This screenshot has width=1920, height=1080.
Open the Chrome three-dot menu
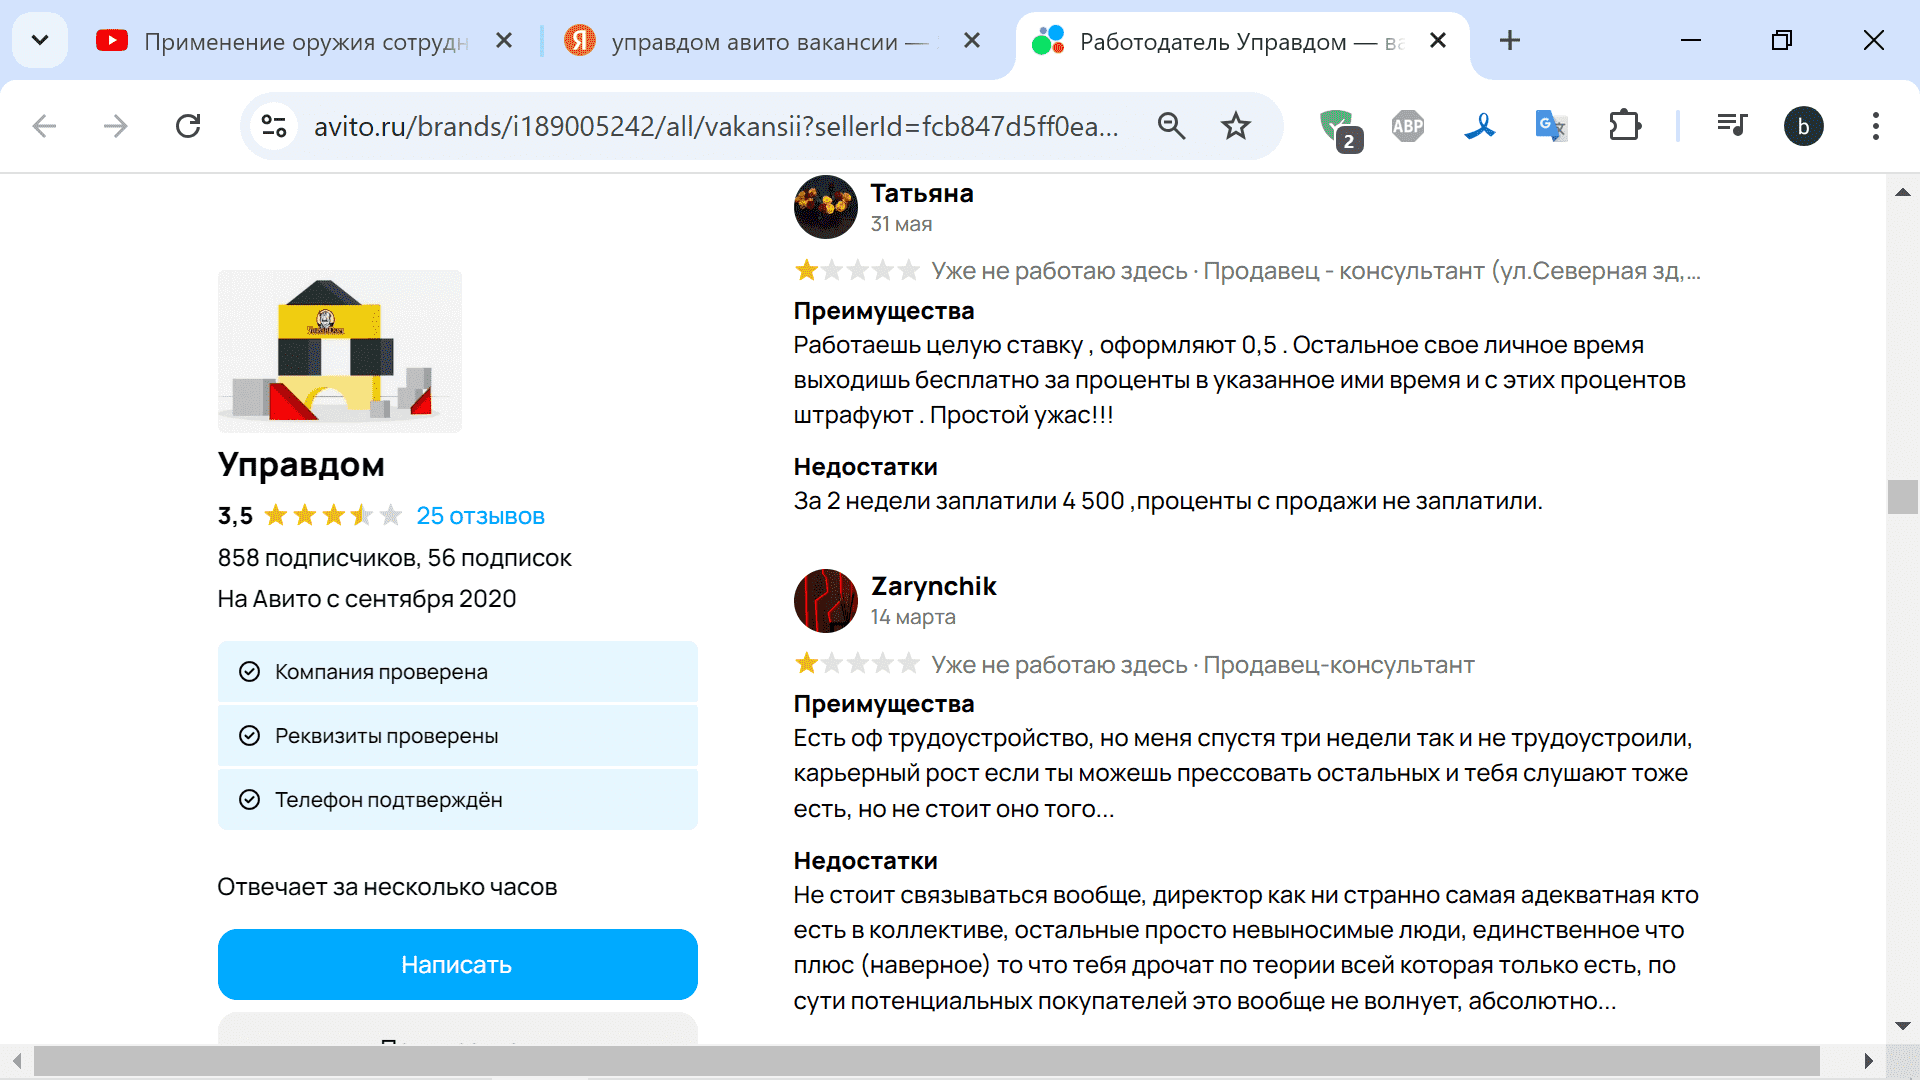(x=1875, y=126)
